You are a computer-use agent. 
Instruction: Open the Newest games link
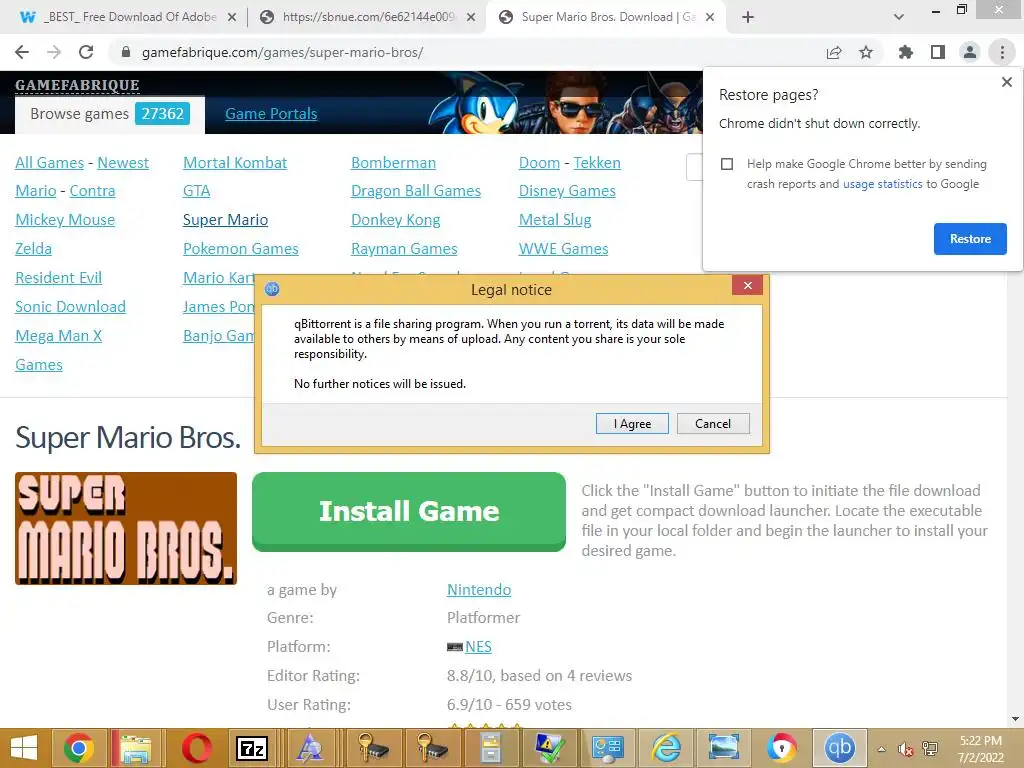click(123, 163)
